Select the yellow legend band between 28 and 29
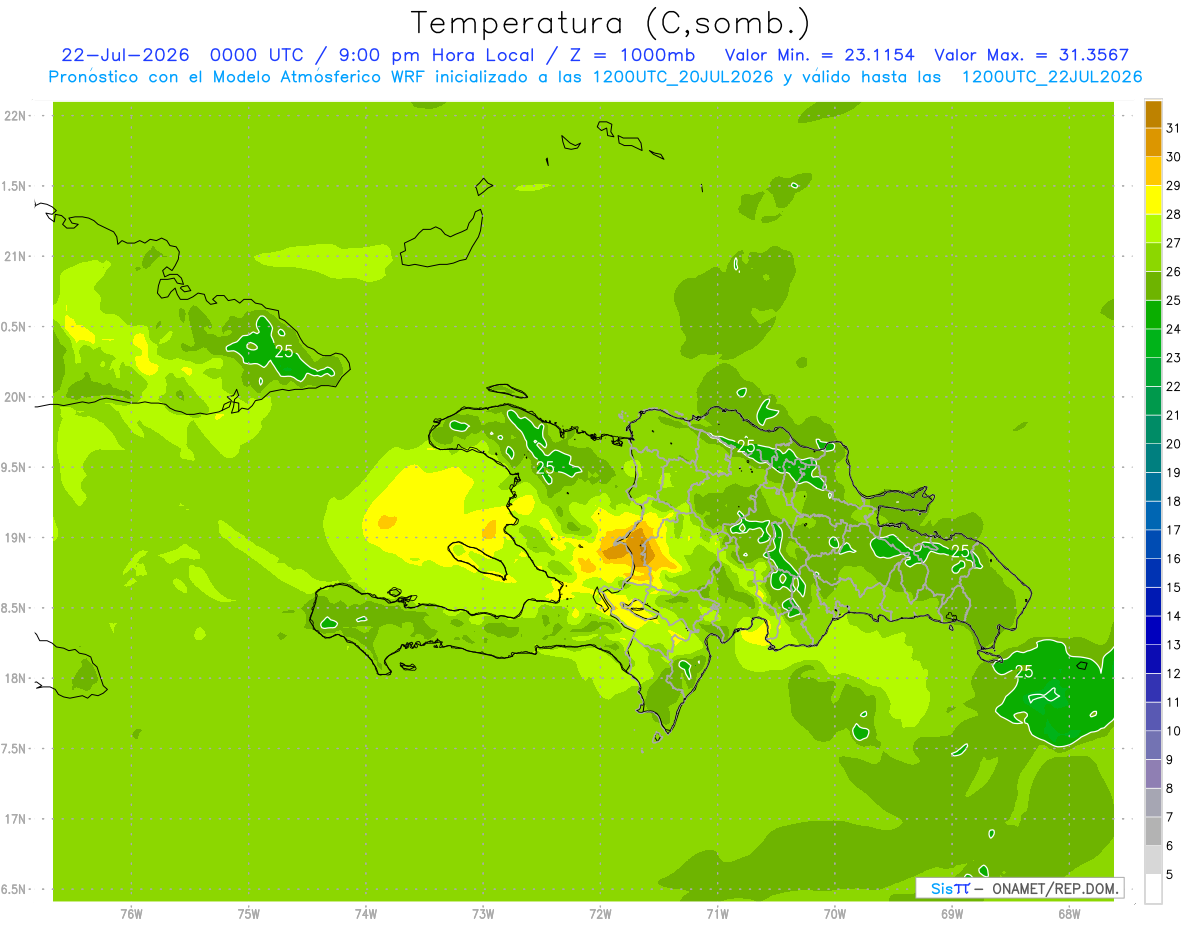Screen dimensions: 1200x927 coord(1153,200)
